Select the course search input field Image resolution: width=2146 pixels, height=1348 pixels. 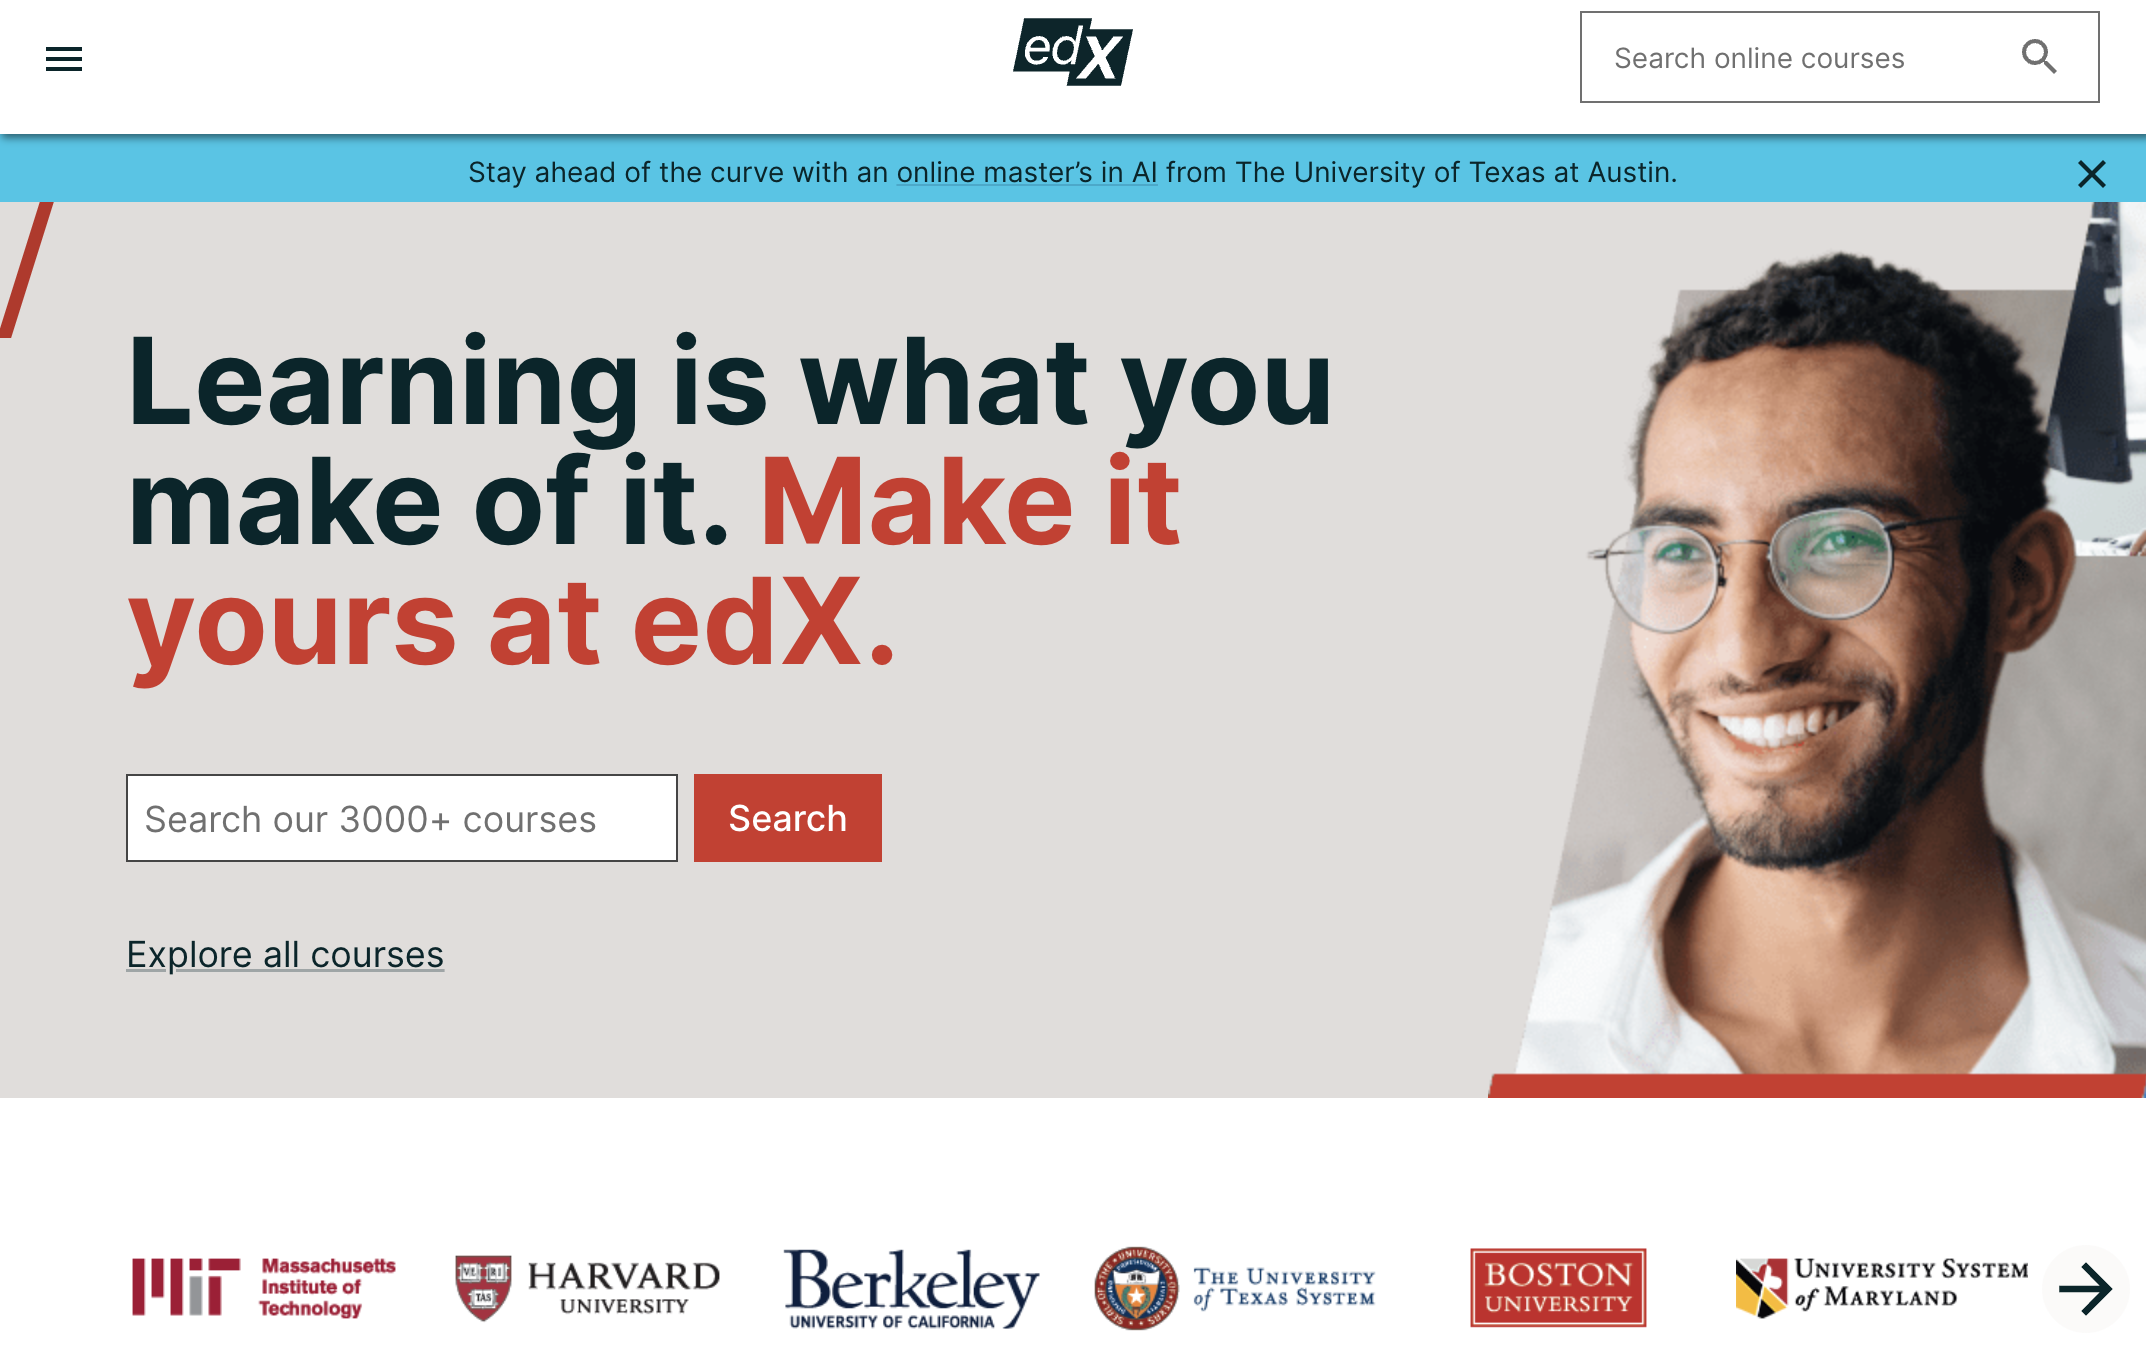point(401,817)
